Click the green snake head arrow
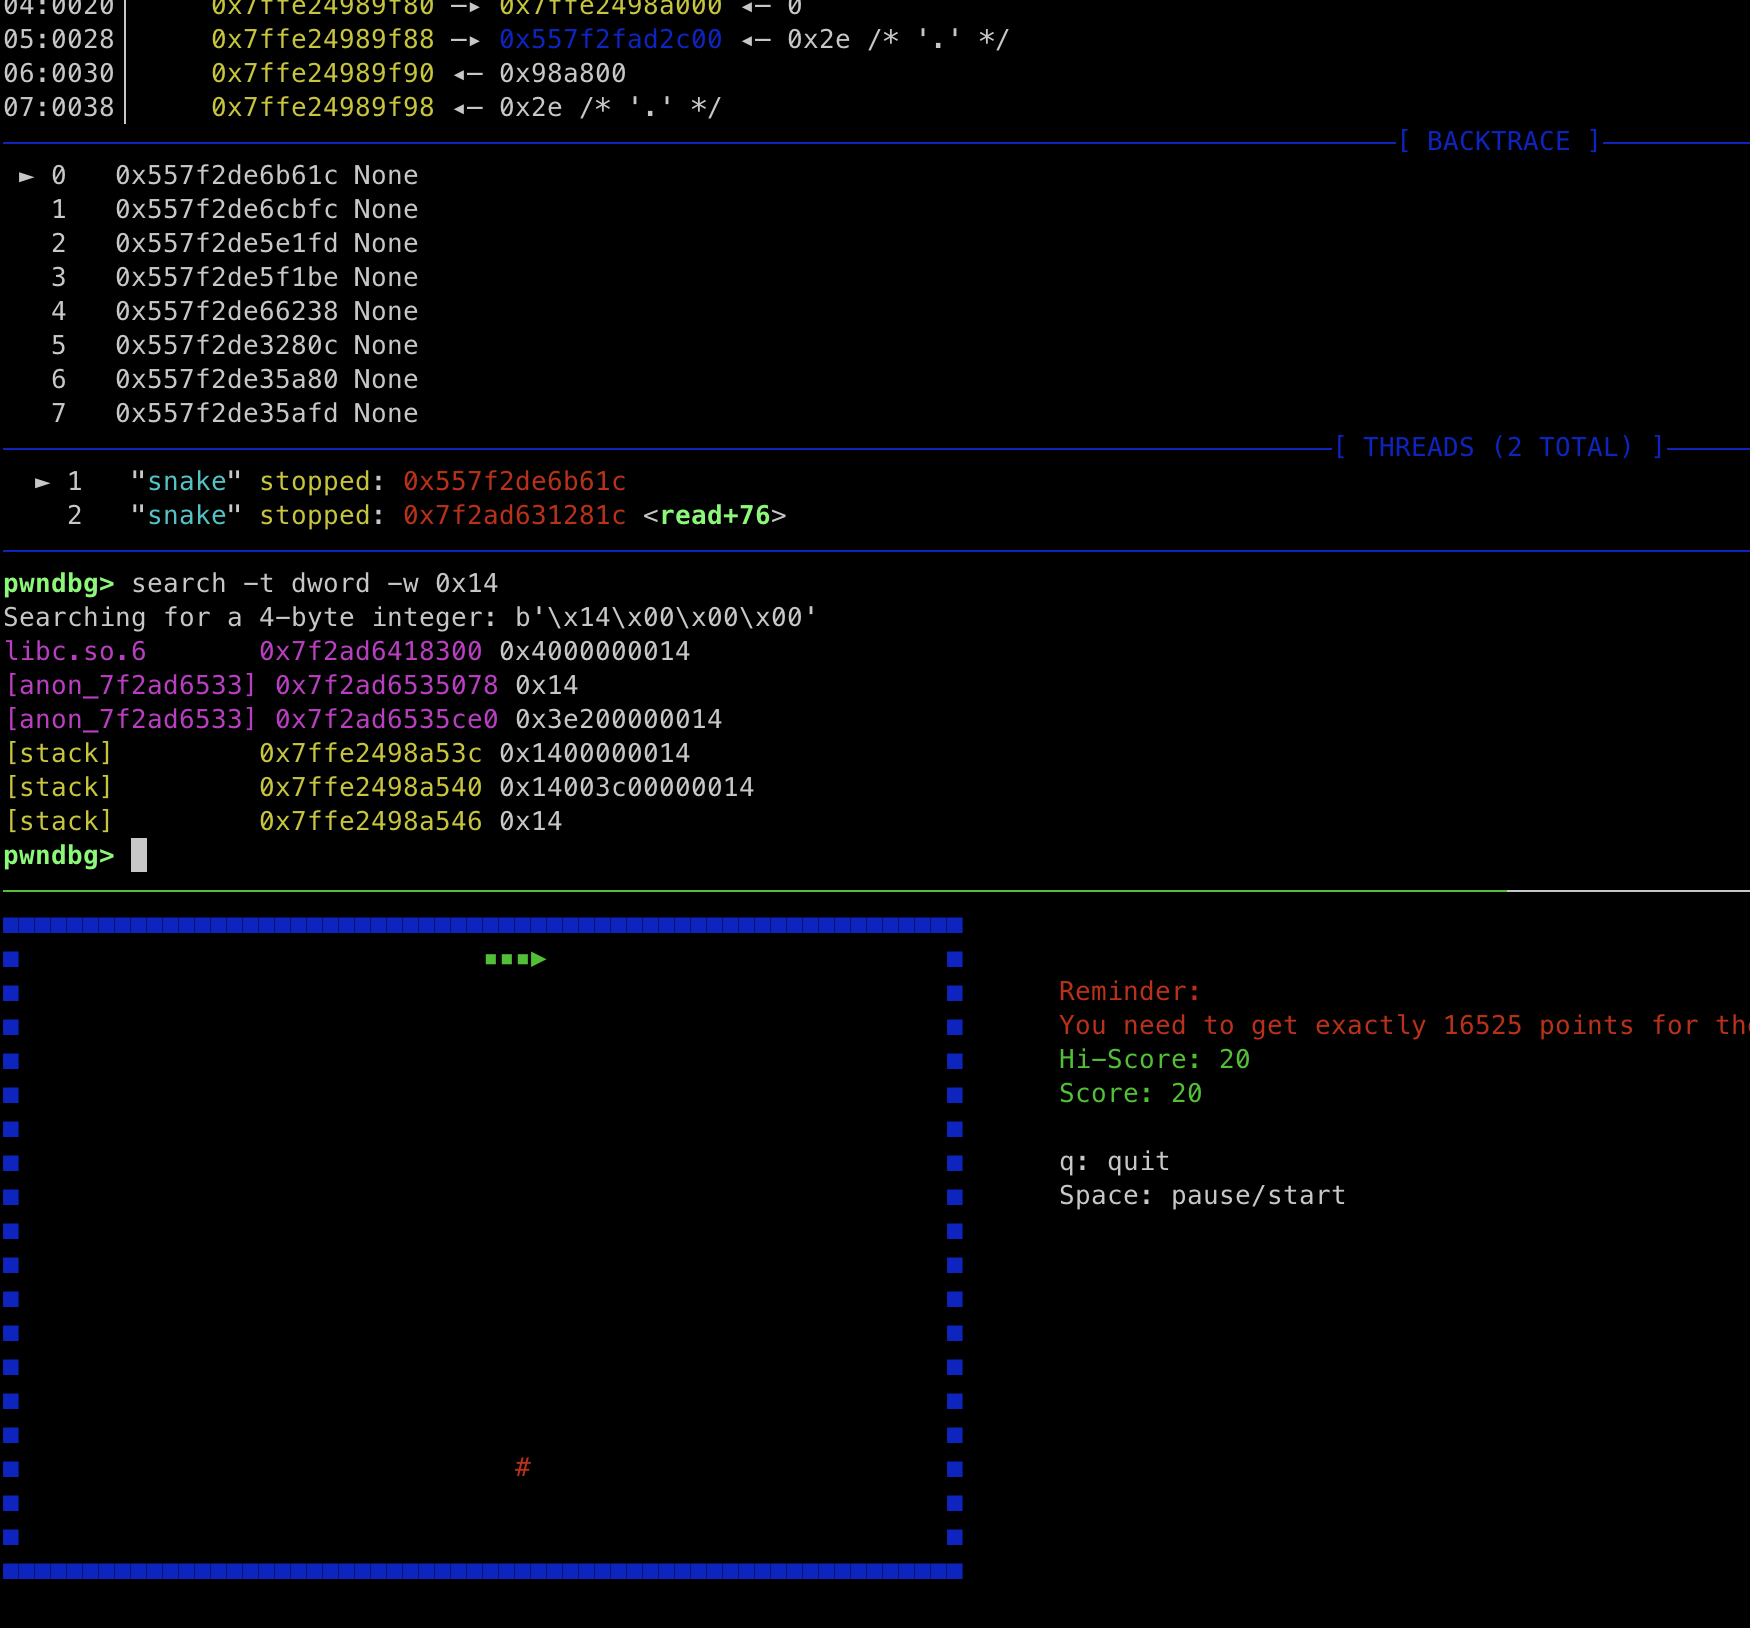This screenshot has height=1628, width=1750. click(x=539, y=959)
